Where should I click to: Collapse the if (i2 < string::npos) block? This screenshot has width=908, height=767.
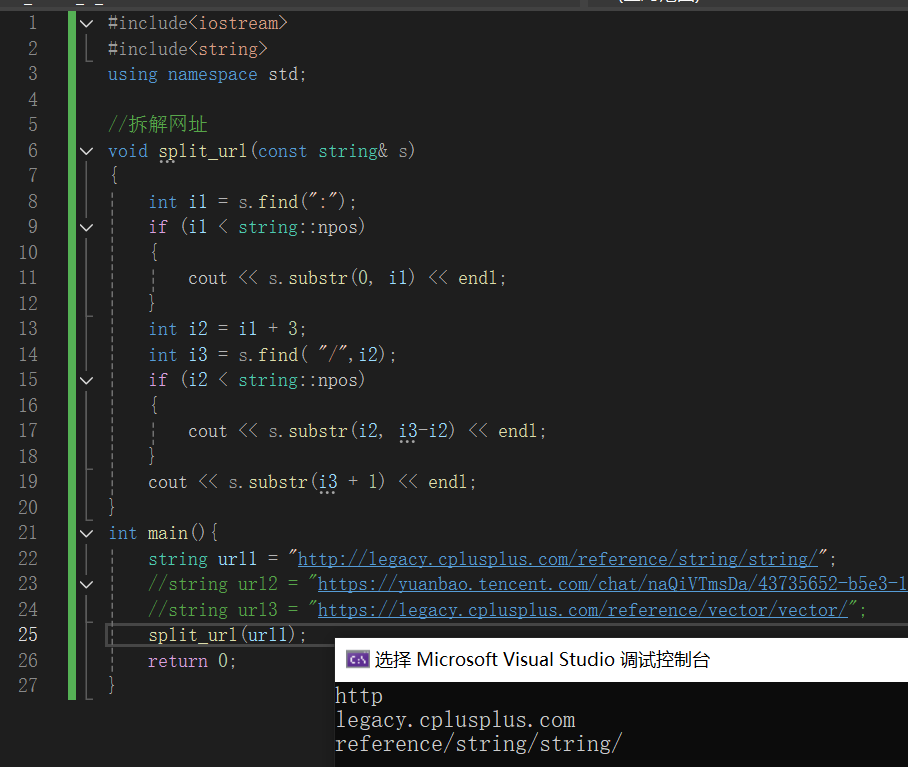86,380
